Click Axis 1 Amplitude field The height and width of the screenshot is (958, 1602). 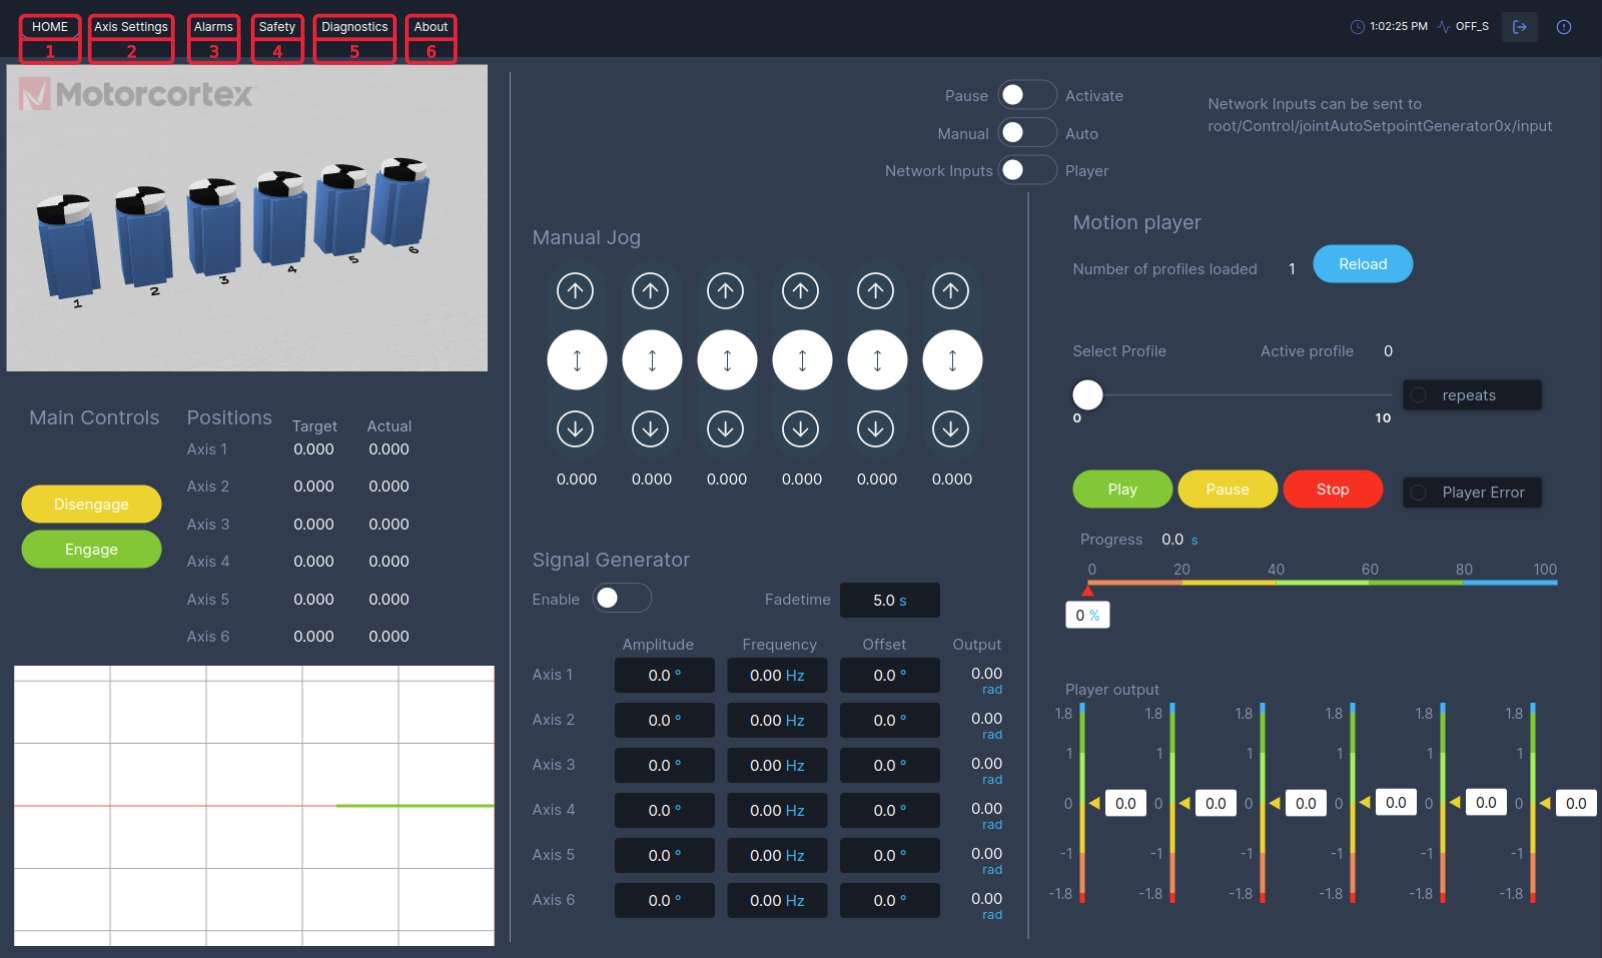[x=665, y=675]
